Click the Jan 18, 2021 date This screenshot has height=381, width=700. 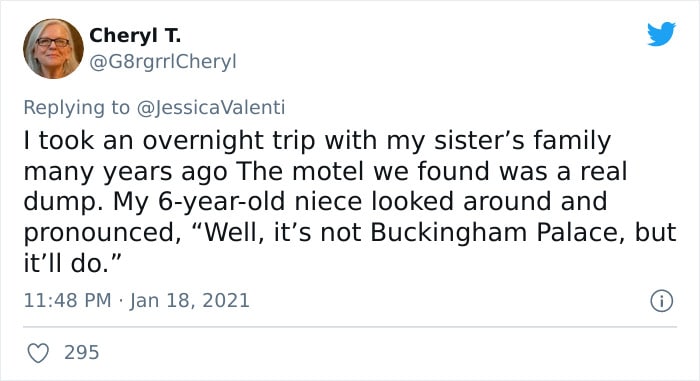point(190,300)
